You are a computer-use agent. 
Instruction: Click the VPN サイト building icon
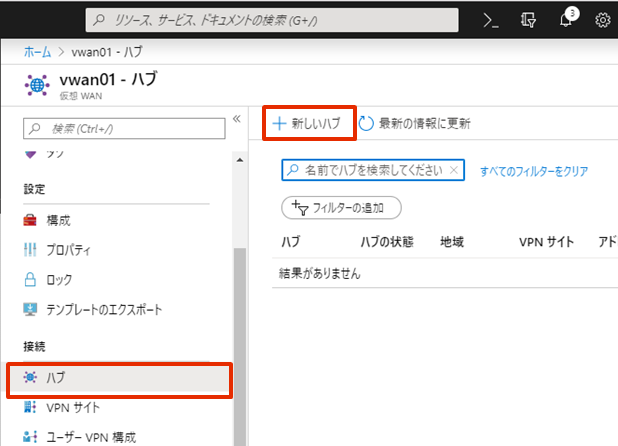point(30,407)
